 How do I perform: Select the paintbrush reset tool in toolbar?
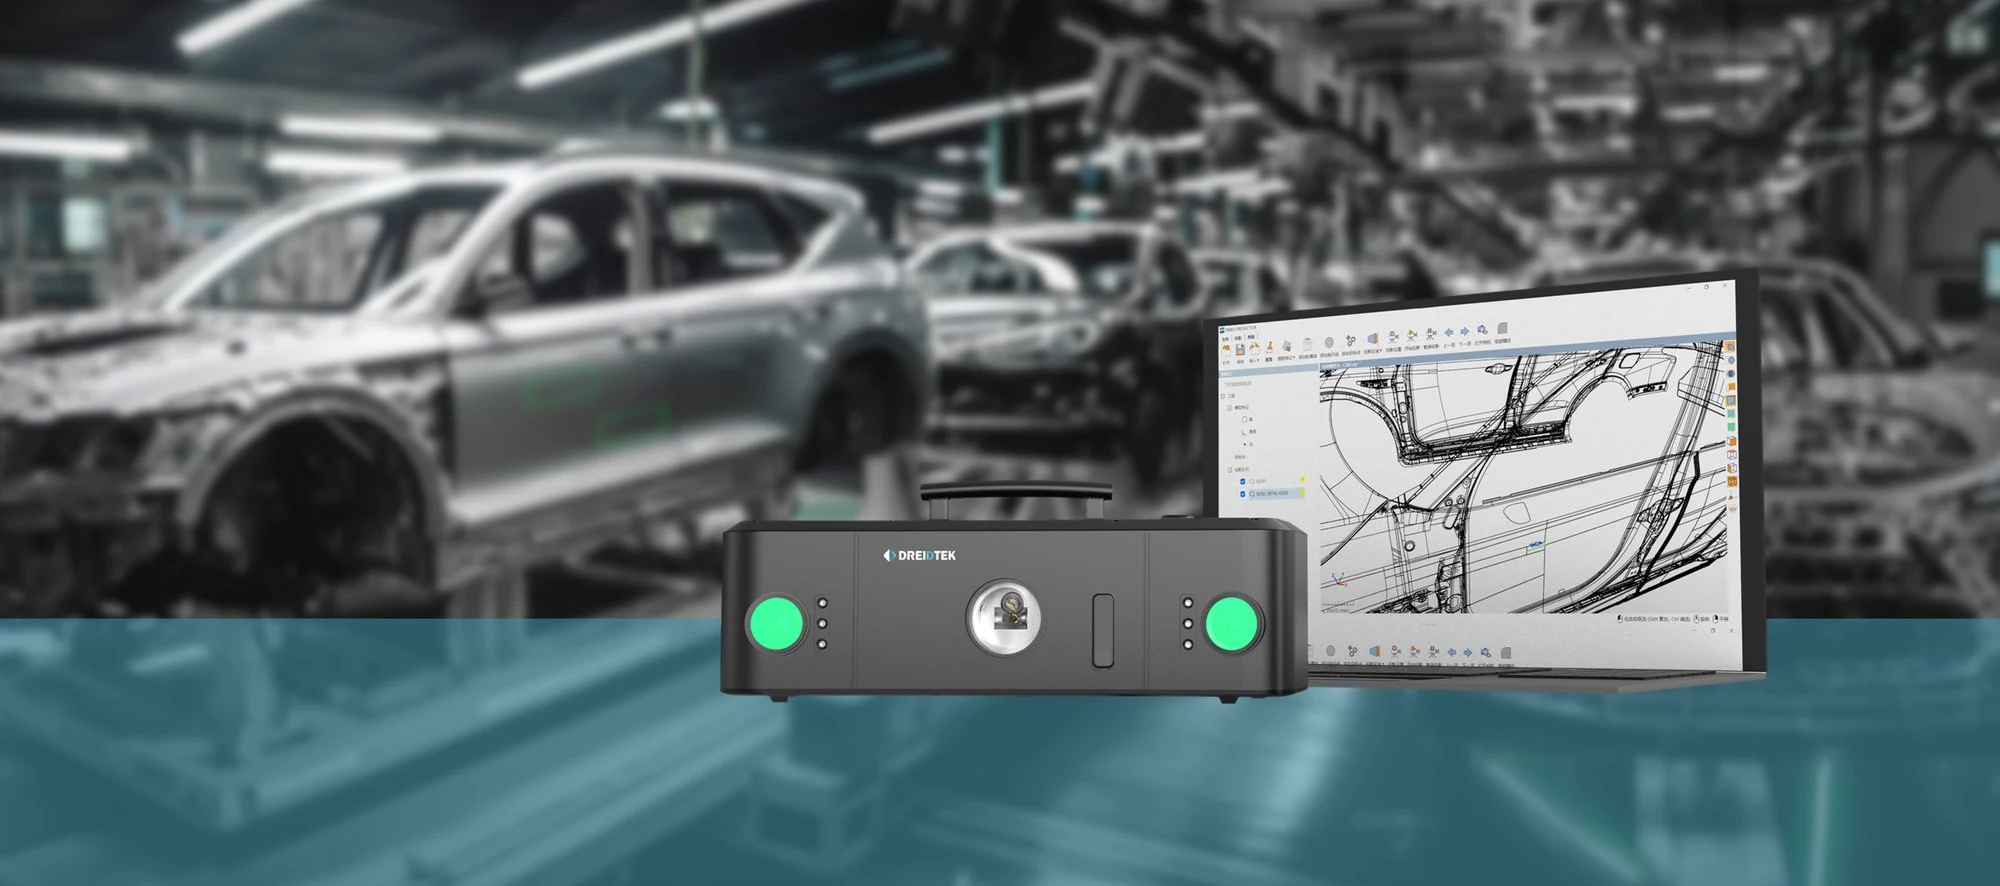(1269, 347)
